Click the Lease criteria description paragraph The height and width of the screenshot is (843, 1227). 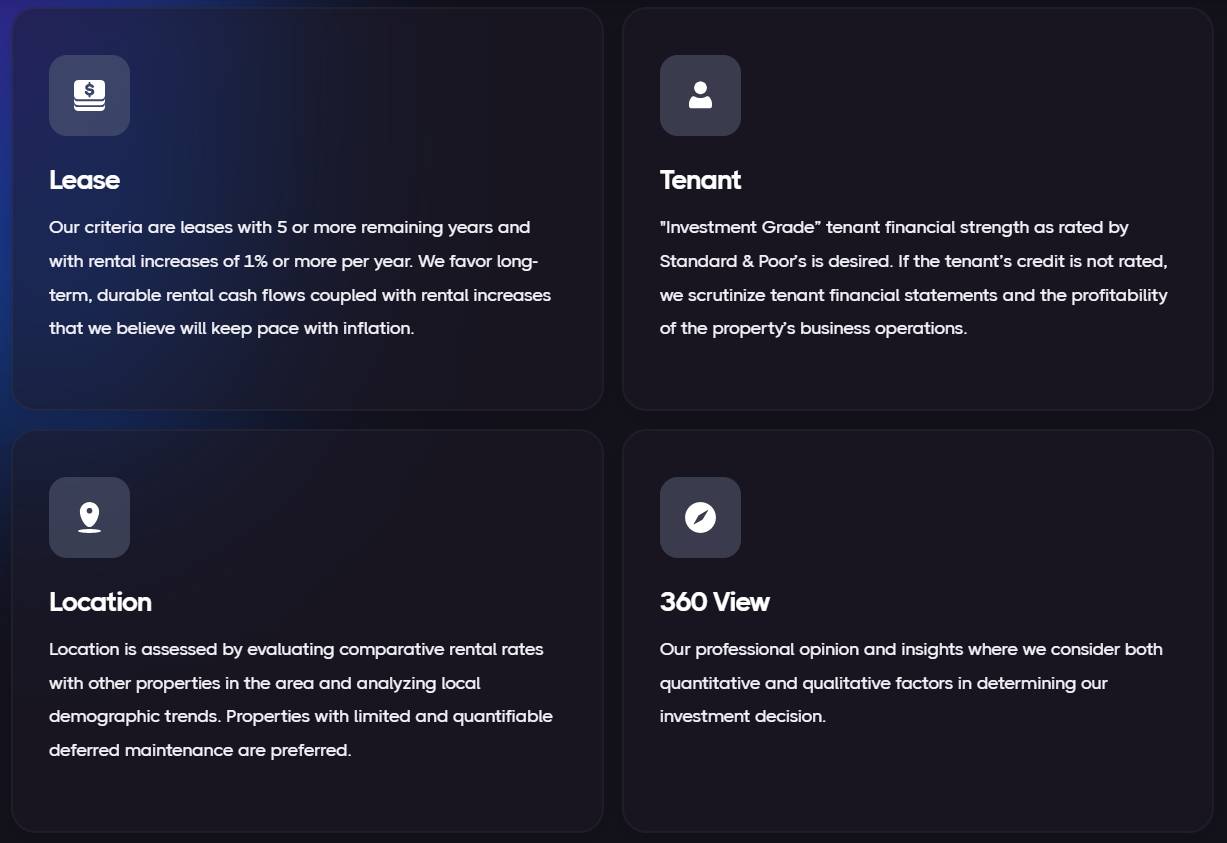300,278
